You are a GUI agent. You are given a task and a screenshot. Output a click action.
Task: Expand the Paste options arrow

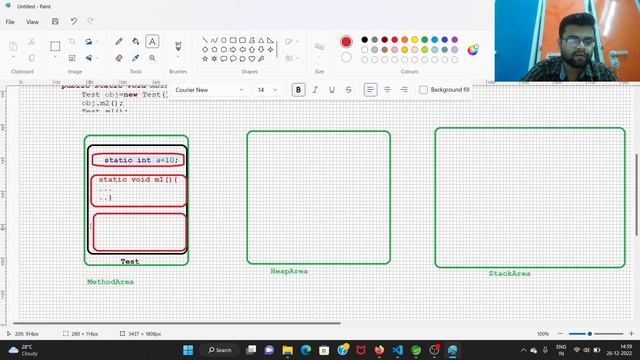click(13, 57)
